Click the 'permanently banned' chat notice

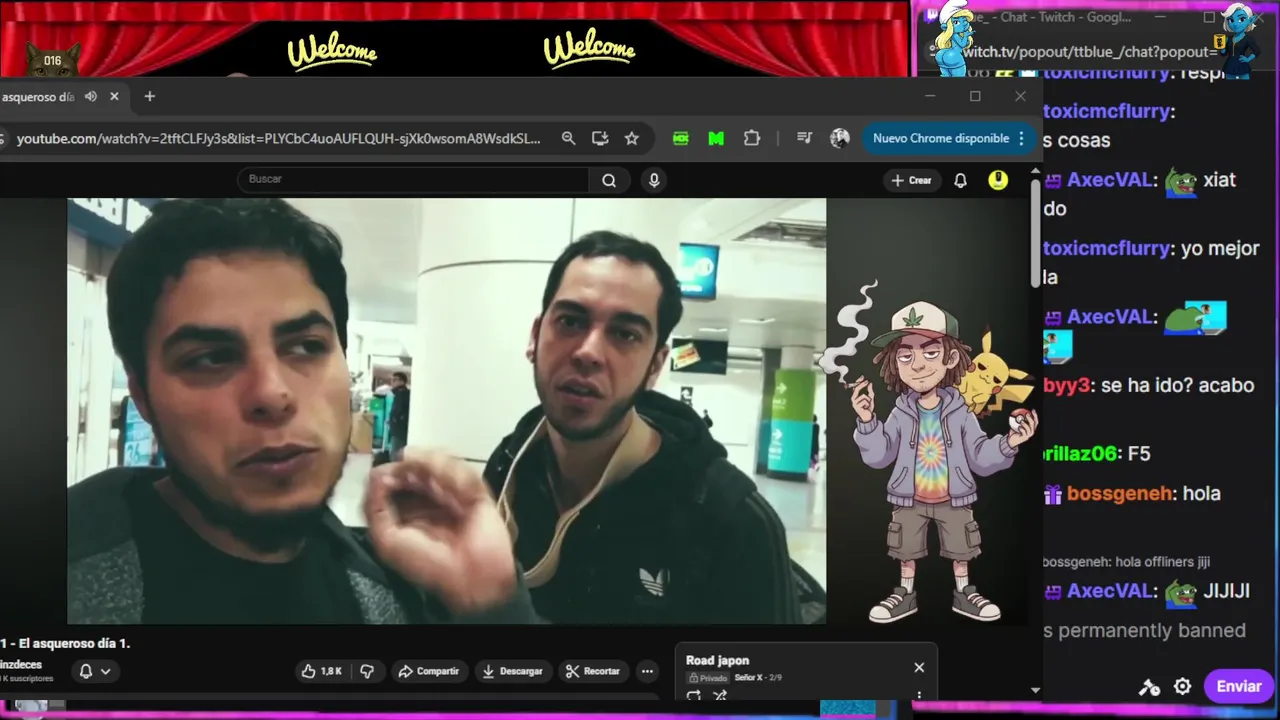tap(1145, 631)
